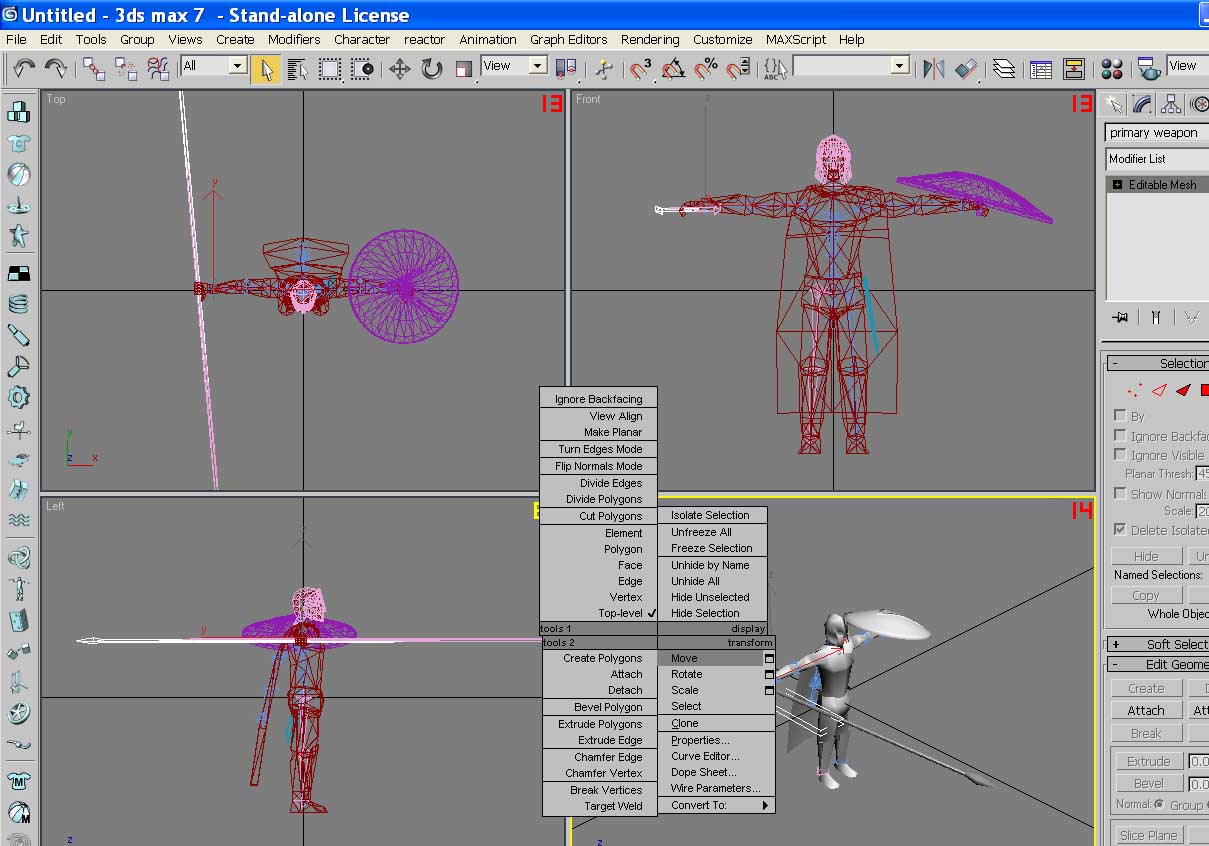The height and width of the screenshot is (846, 1209).
Task: Click the reactor Rigid Body Collection icon
Action: 18,110
